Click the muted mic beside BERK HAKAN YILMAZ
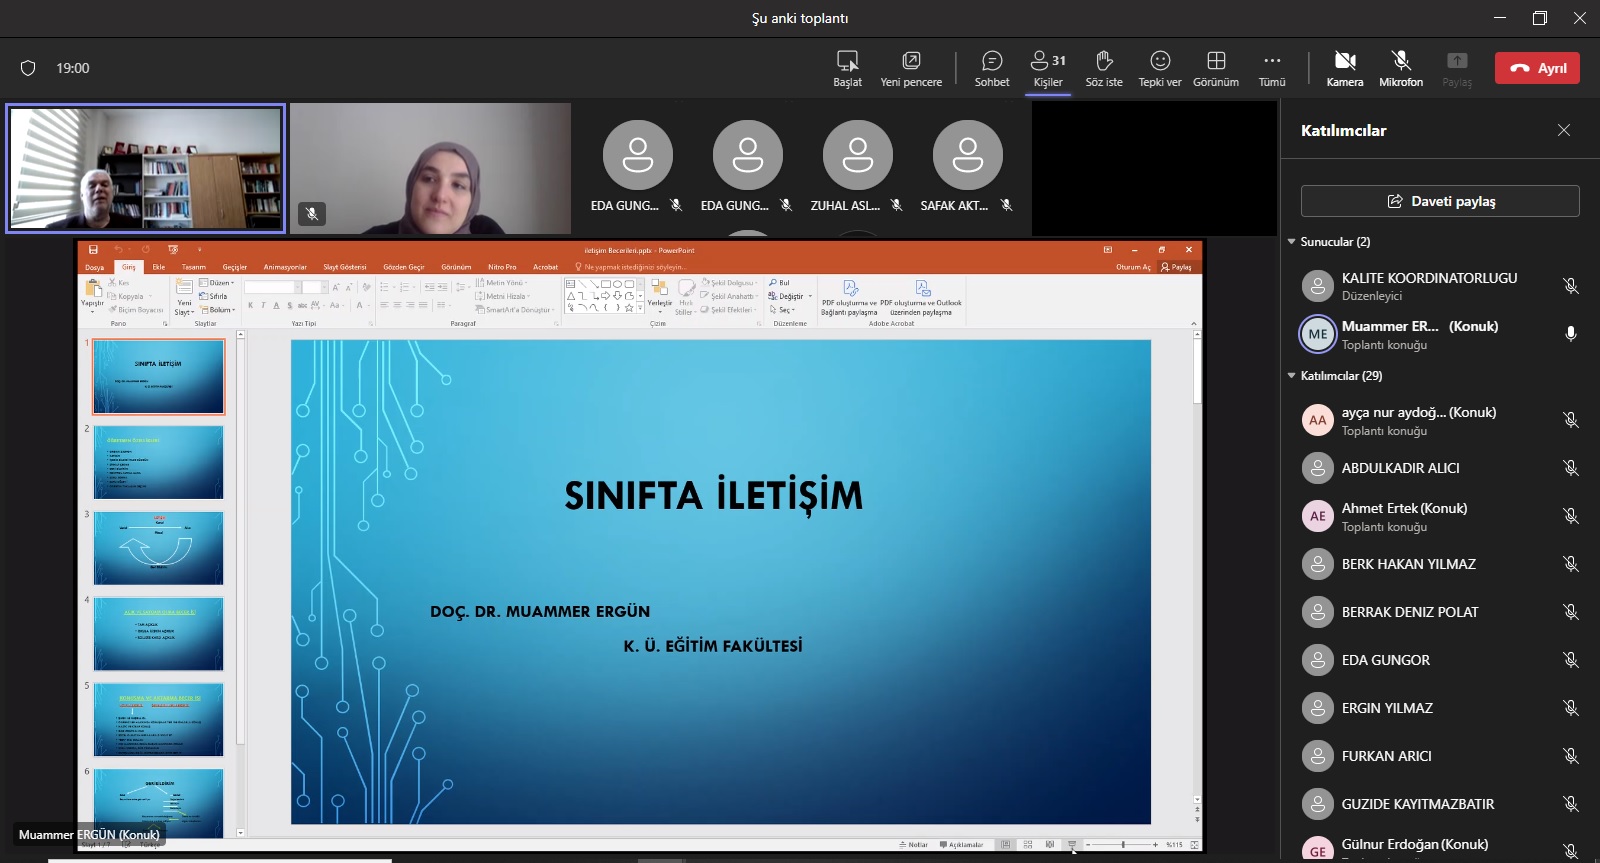 (1571, 564)
